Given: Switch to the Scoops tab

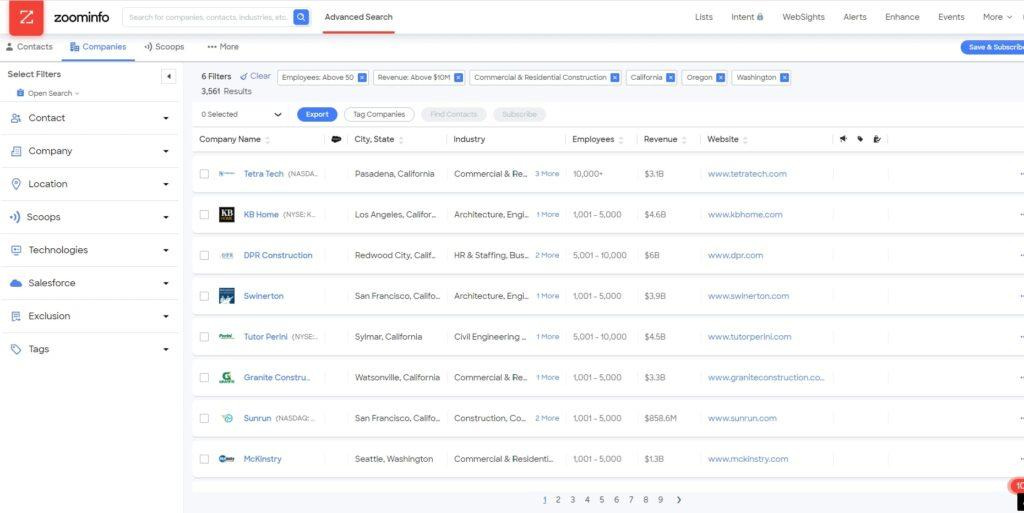Looking at the screenshot, I should tap(164, 47).
